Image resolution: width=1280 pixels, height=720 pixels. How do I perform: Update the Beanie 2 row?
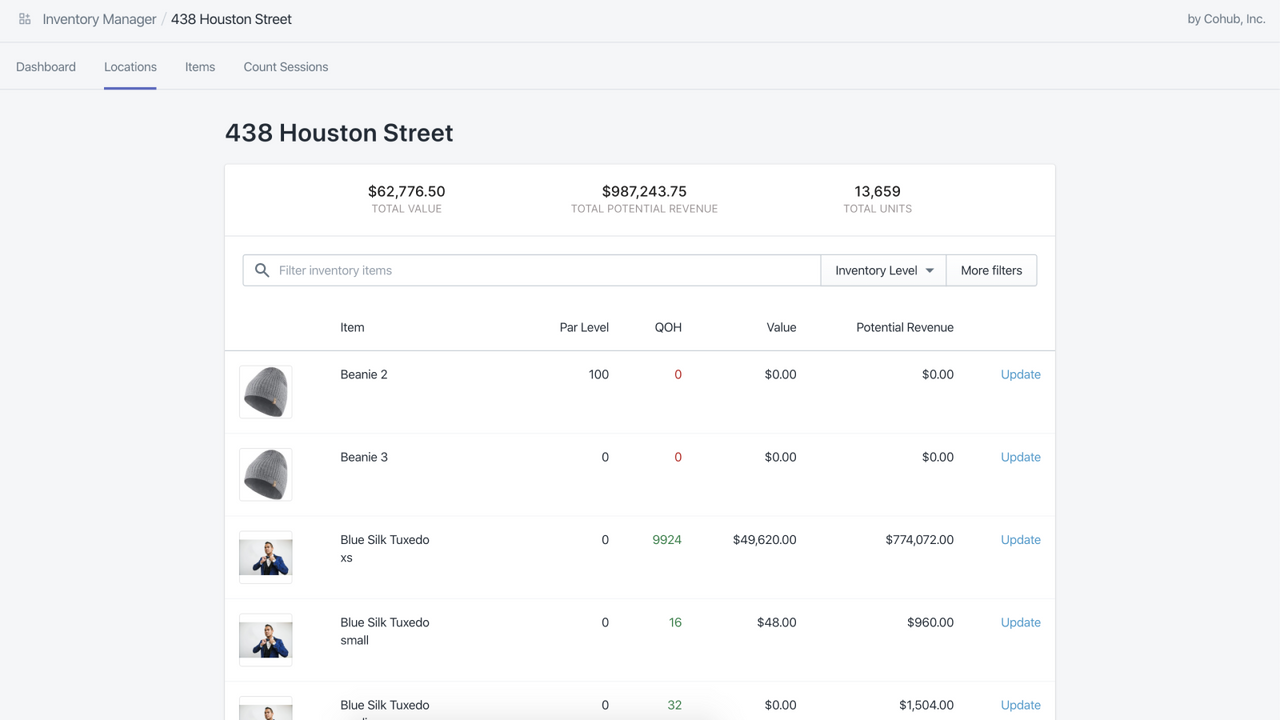tap(1020, 374)
